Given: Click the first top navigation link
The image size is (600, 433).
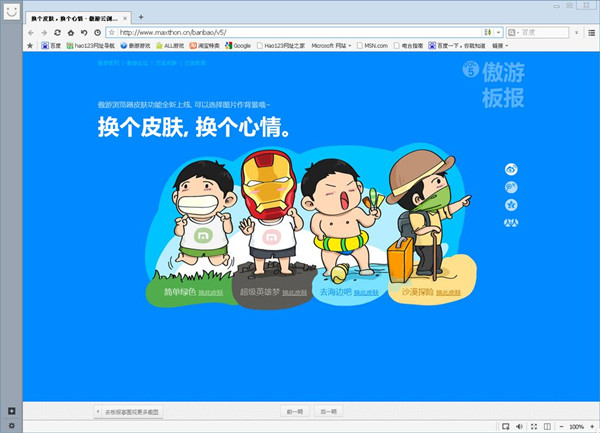Looking at the screenshot, I should [109, 63].
